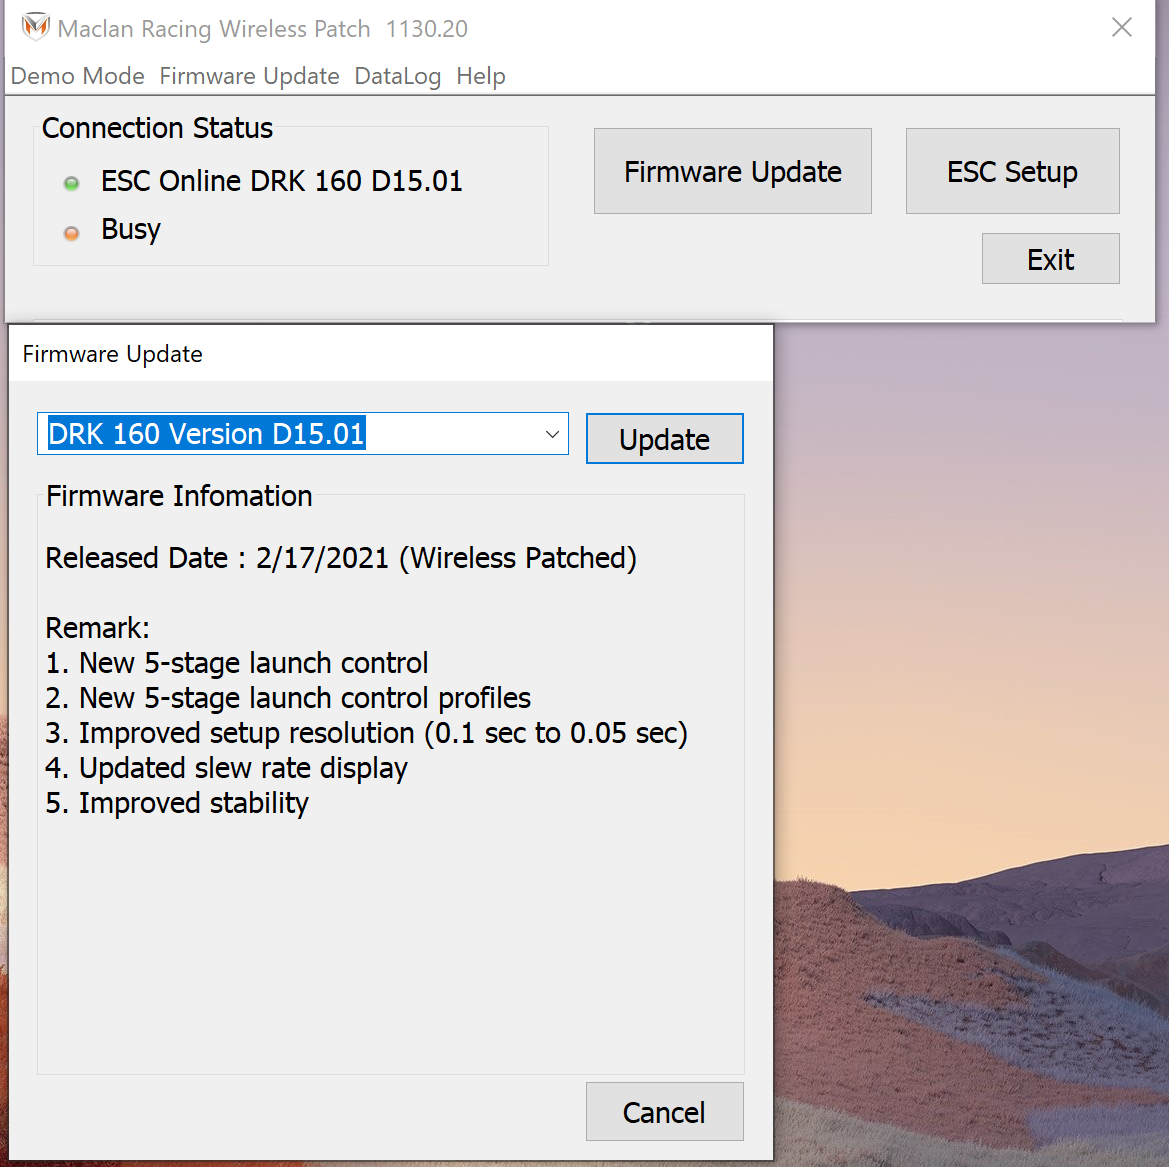Click the Firmware Update dialog title
1169x1167 pixels.
click(x=113, y=354)
